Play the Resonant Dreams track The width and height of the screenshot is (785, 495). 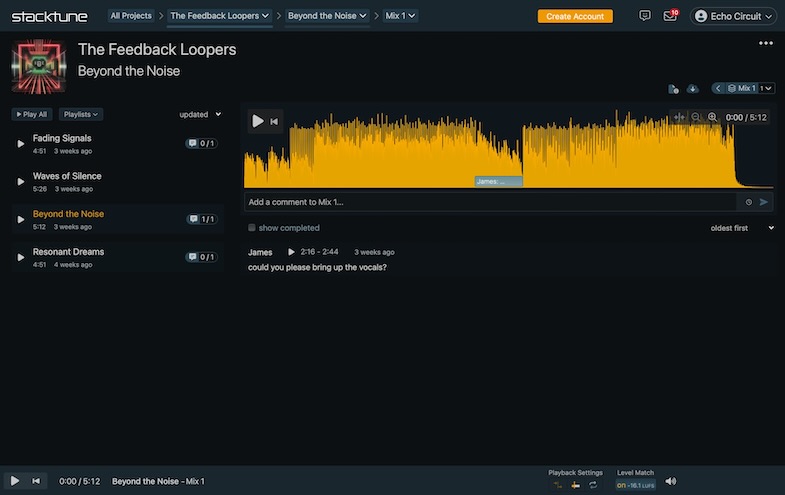[21, 257]
